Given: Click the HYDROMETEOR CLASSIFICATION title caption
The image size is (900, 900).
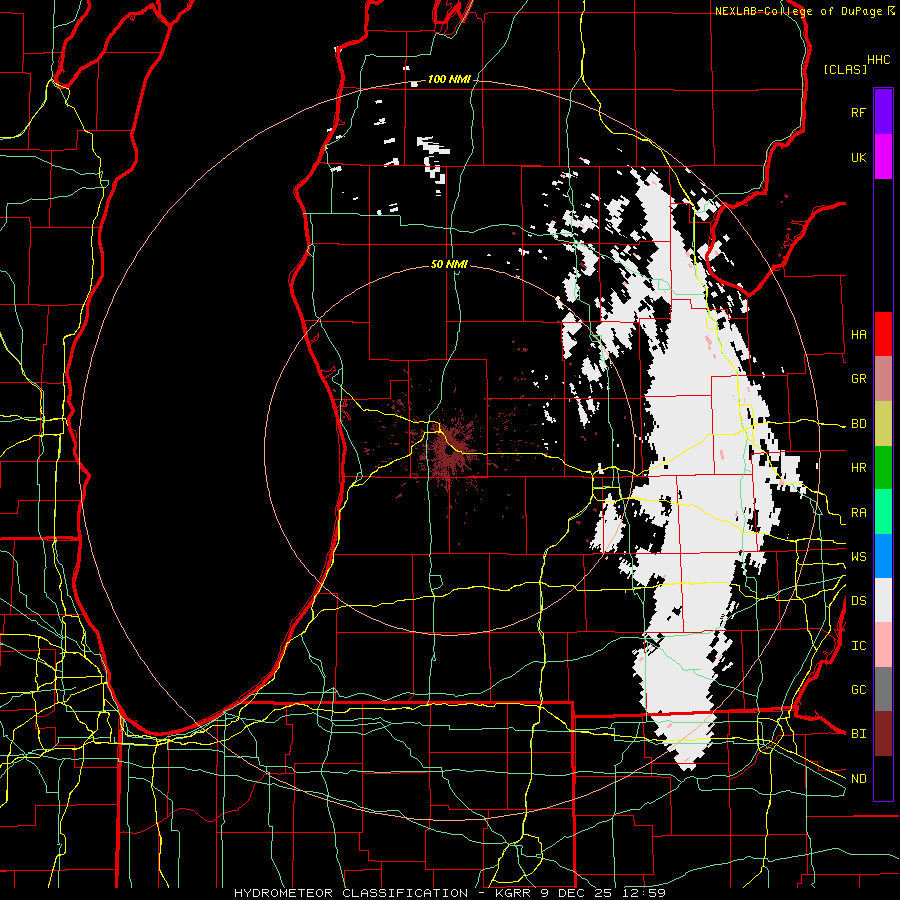Looking at the screenshot, I should pos(449,893).
